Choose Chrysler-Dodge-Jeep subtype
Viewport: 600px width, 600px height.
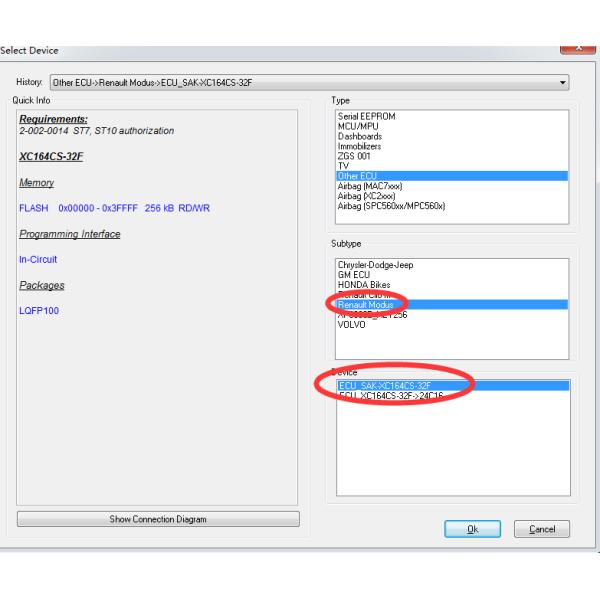(375, 265)
